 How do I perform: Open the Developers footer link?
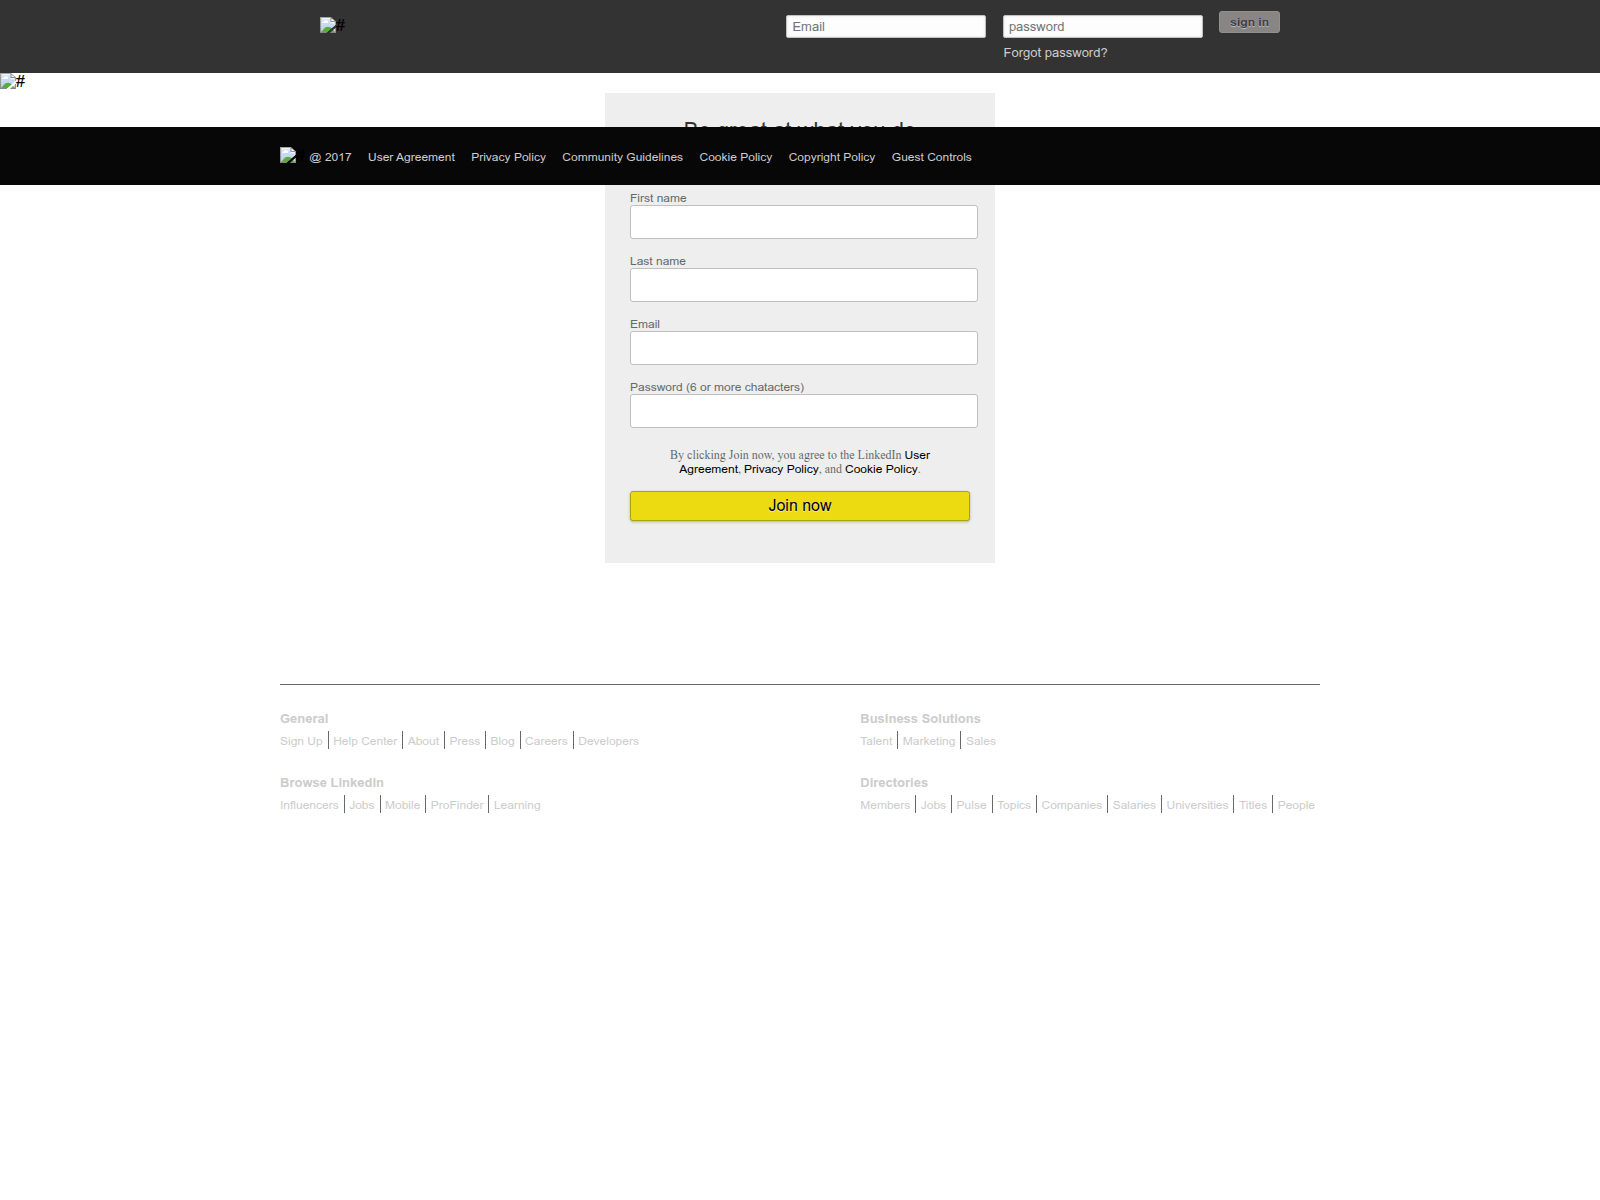tap(608, 741)
